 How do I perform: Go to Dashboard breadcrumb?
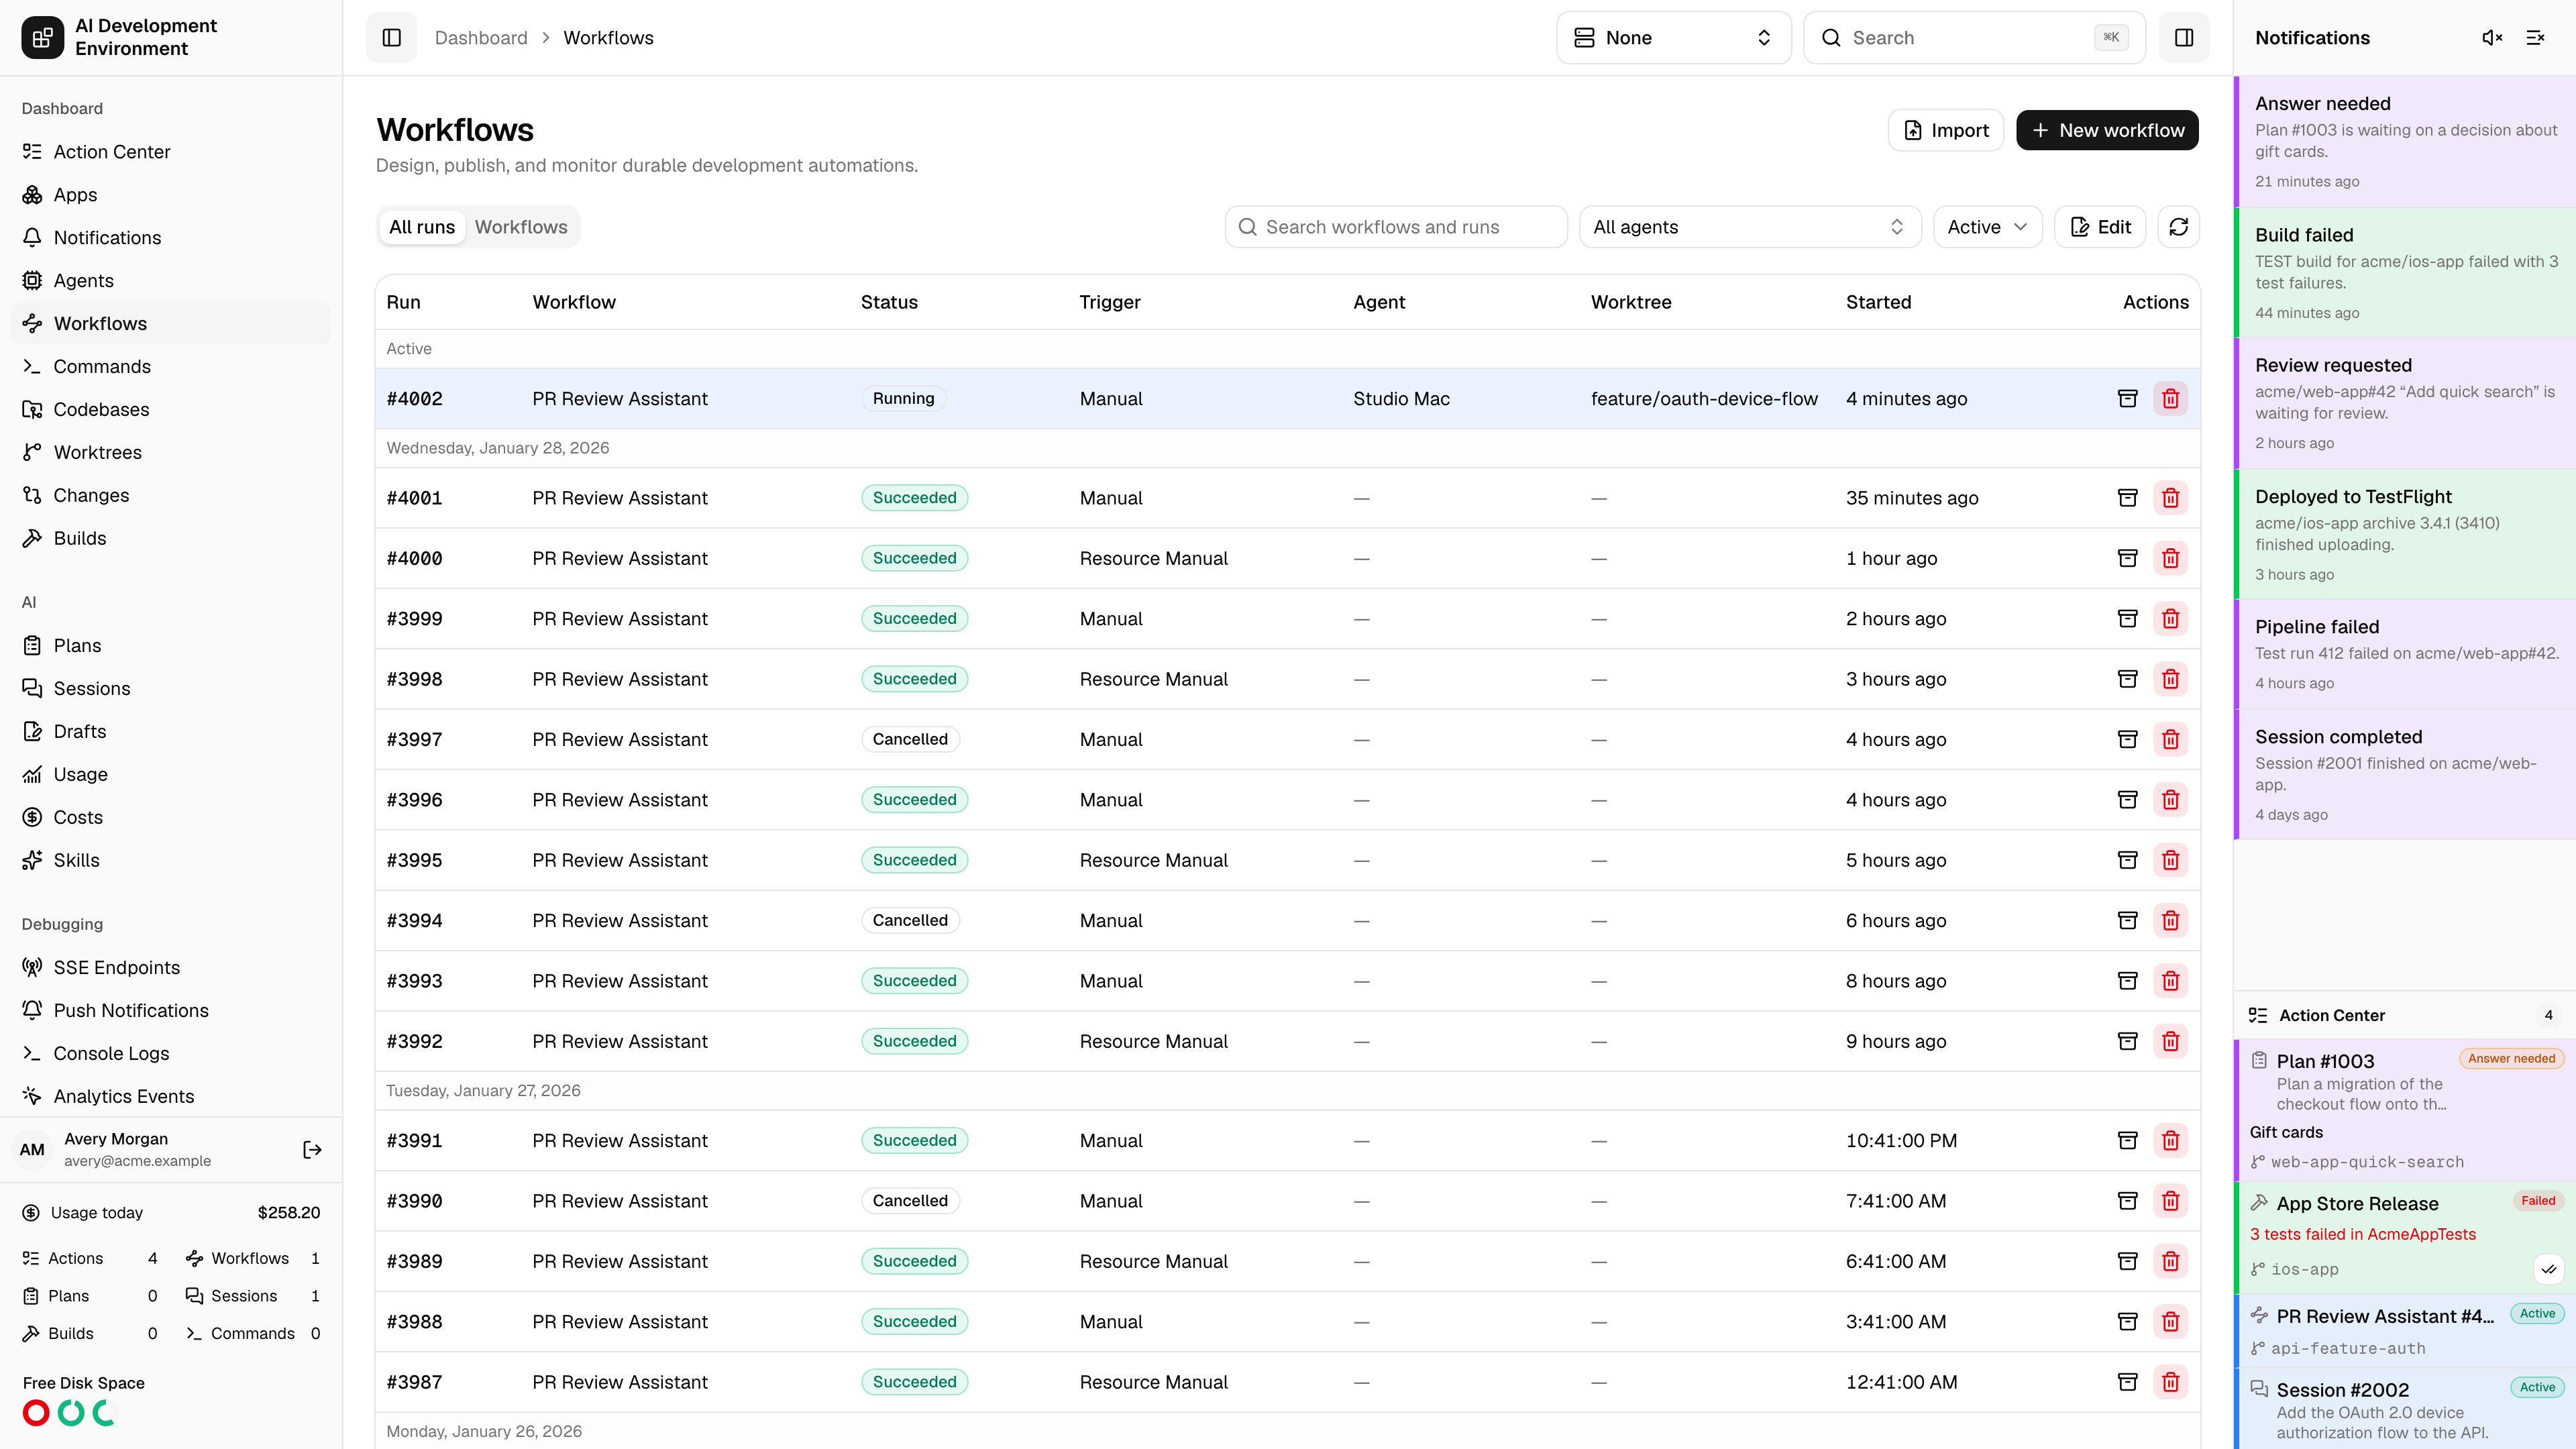click(481, 38)
